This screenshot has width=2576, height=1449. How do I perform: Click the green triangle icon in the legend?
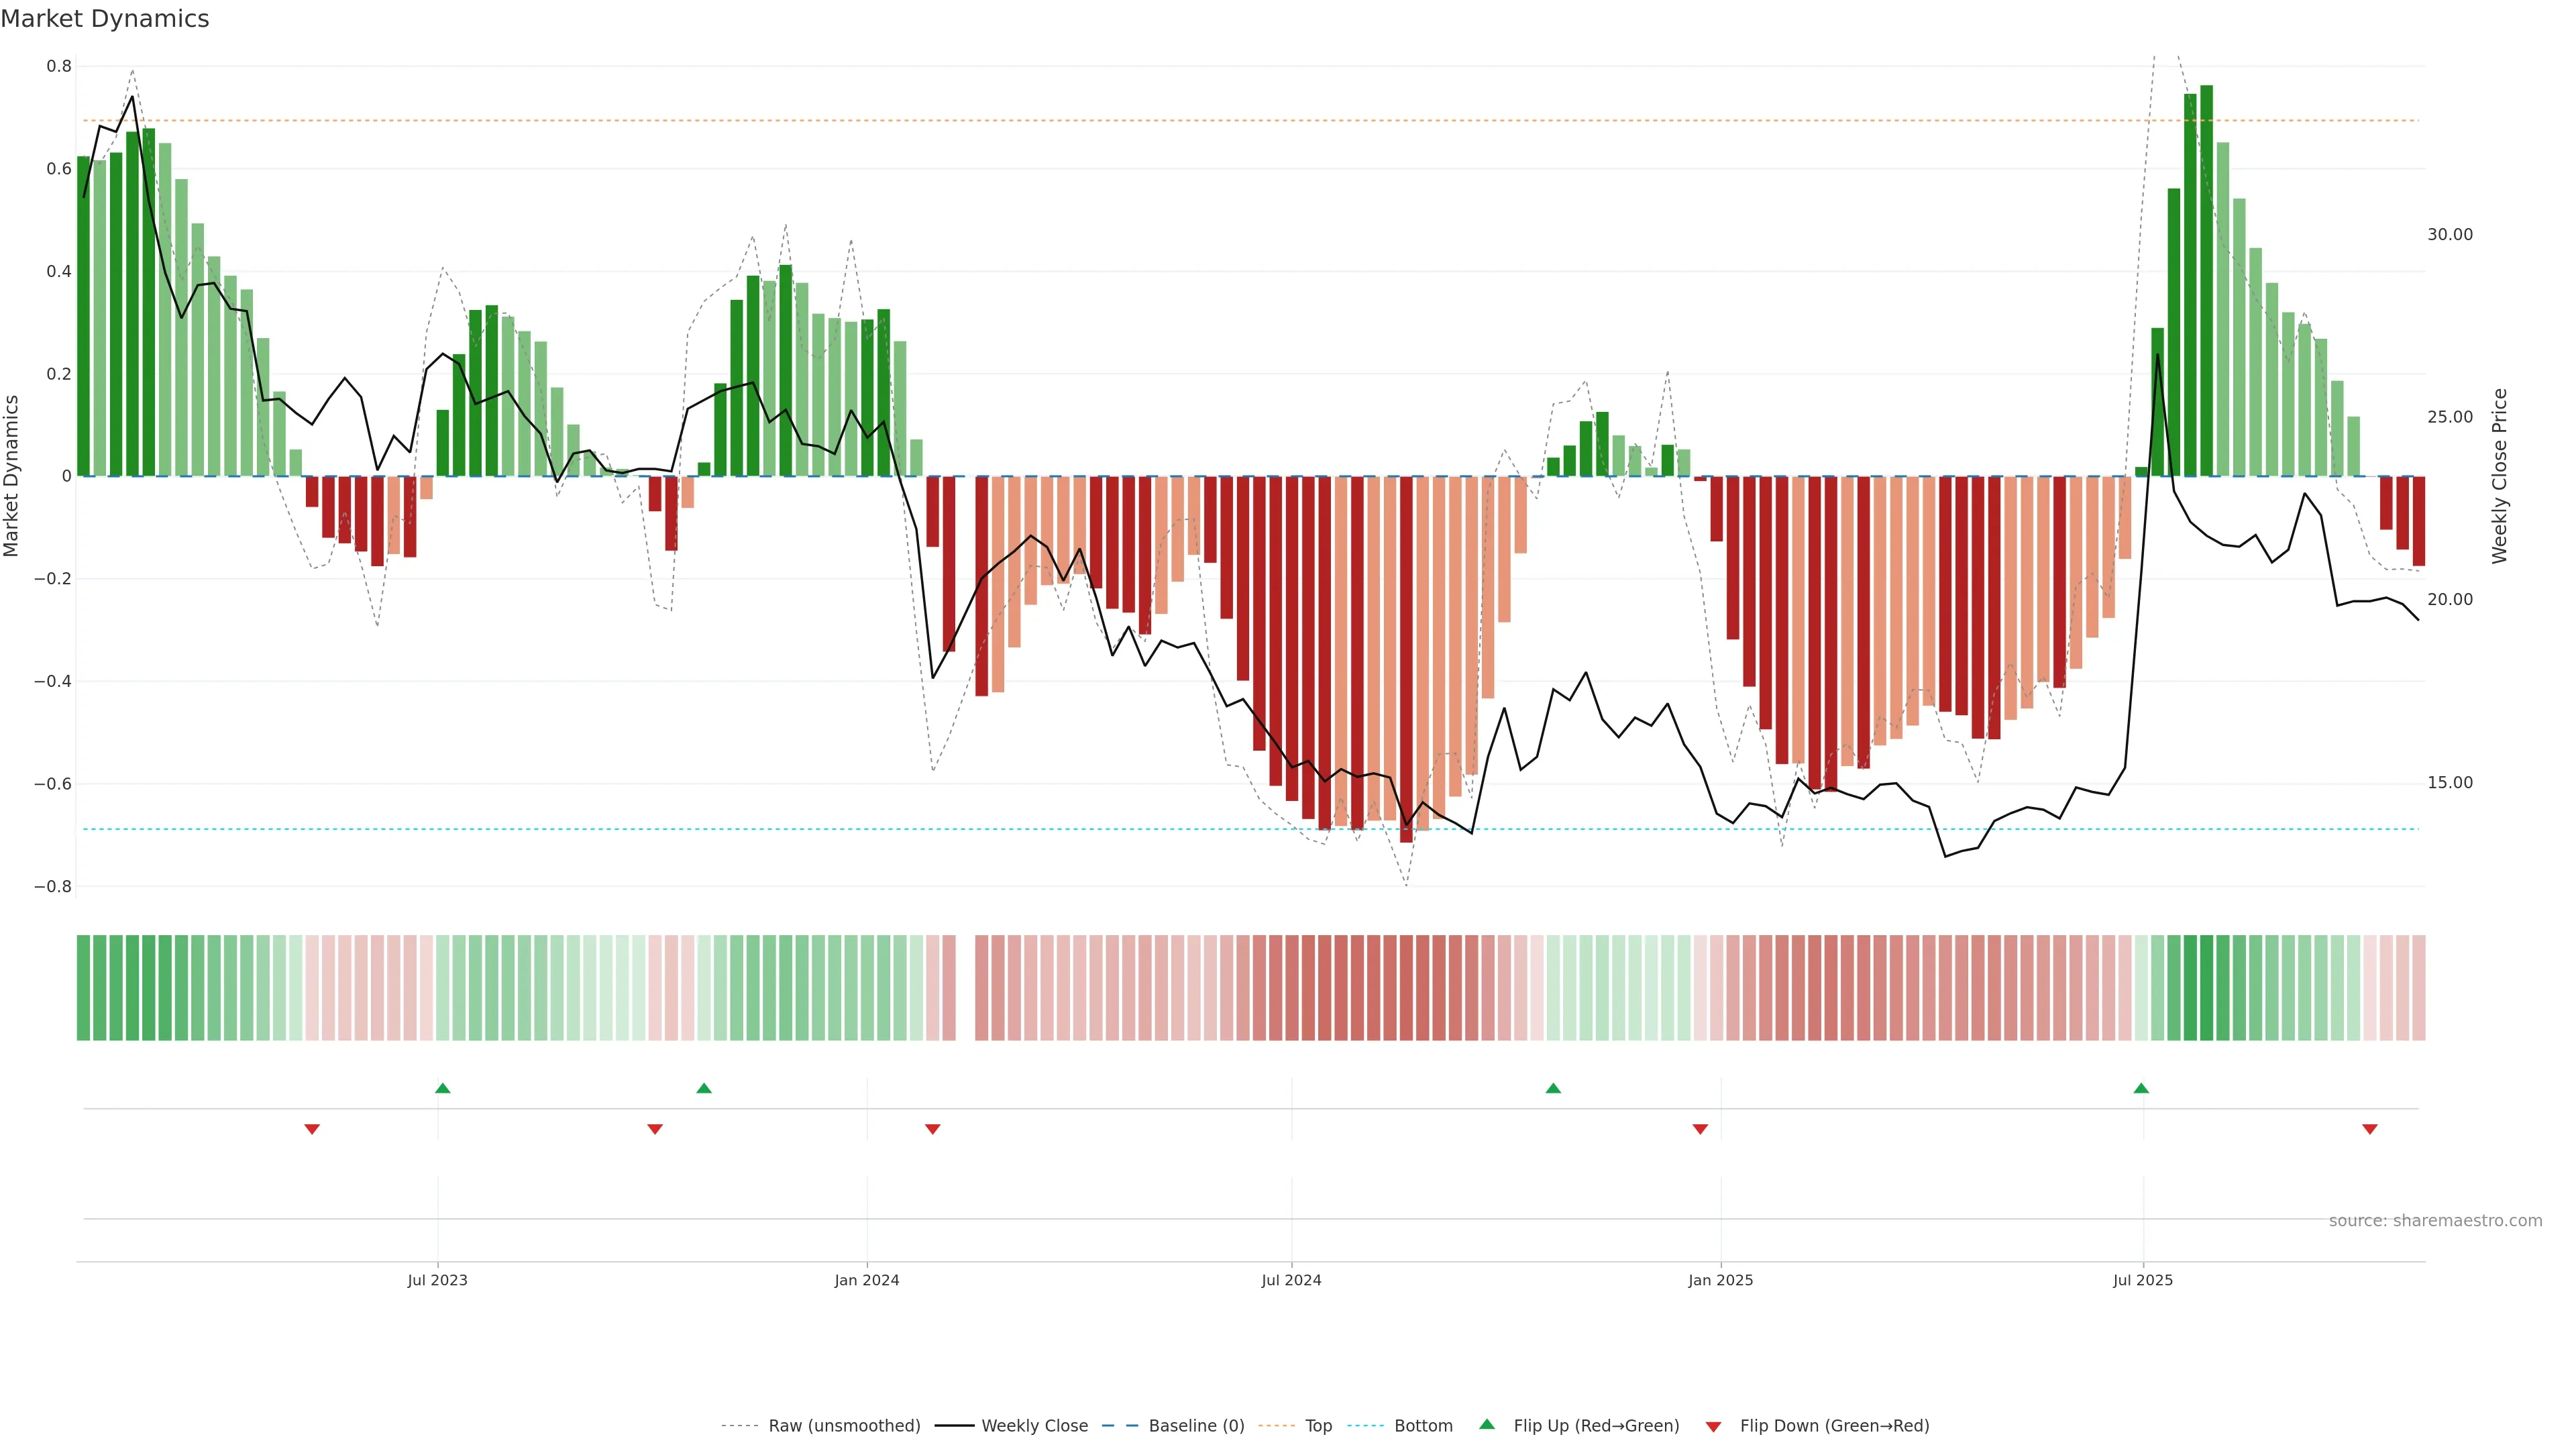click(x=1487, y=1425)
